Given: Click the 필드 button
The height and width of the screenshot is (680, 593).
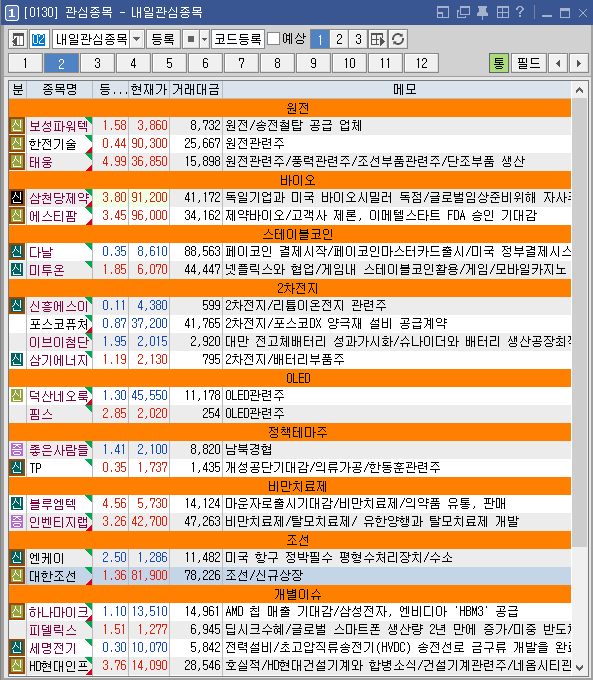Looking at the screenshot, I should [x=528, y=63].
